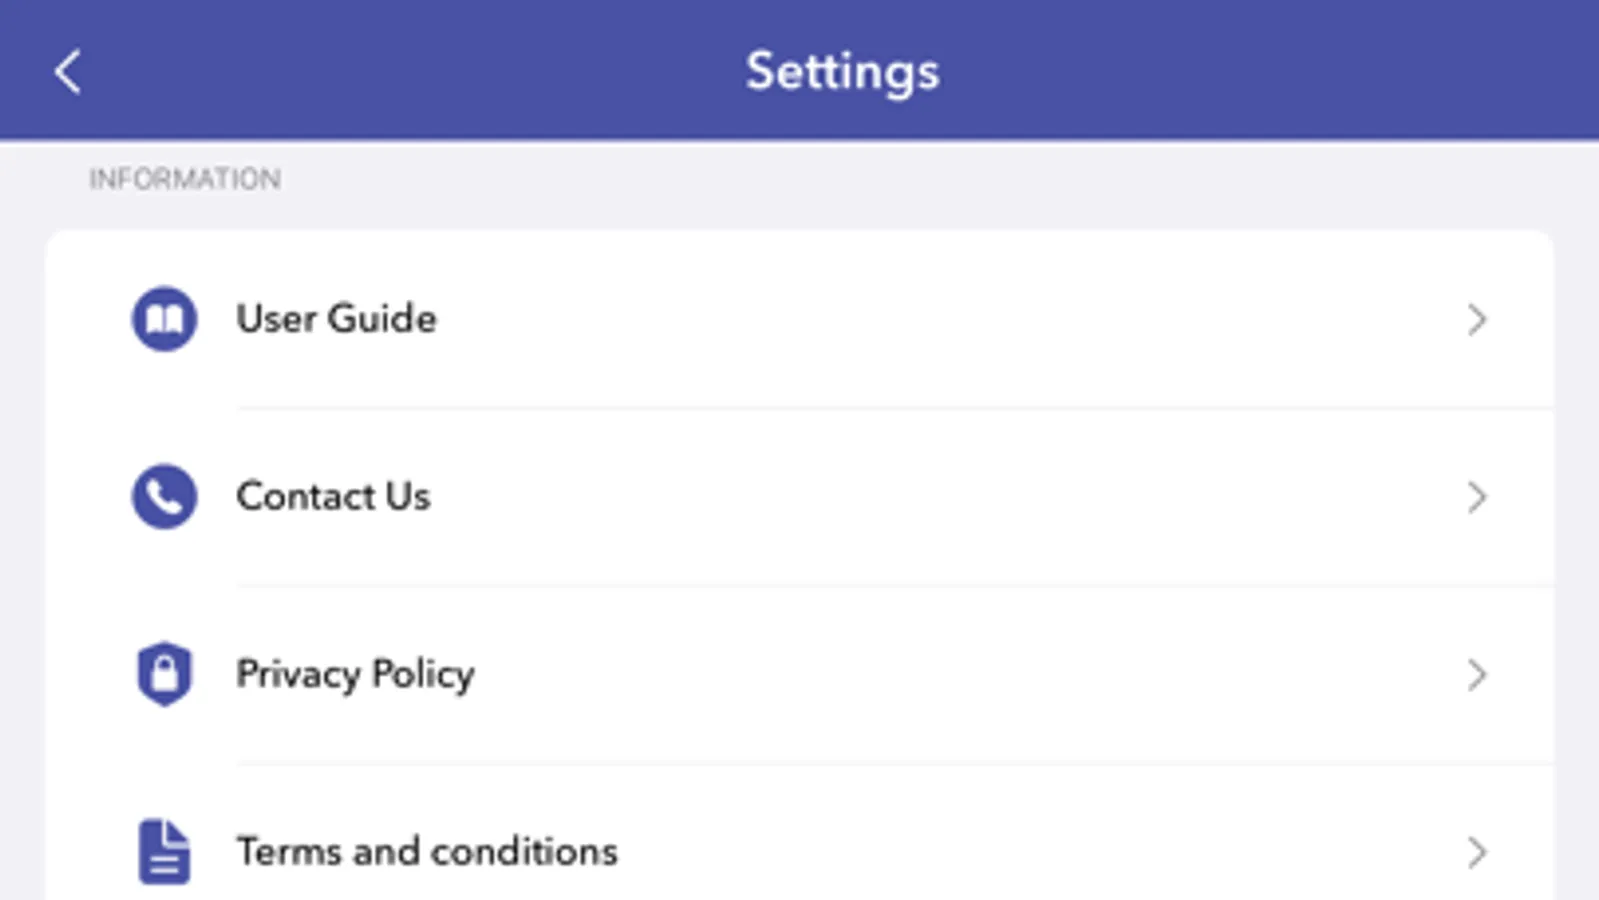Tap the chevron on Terms and conditions row
The image size is (1599, 900).
1476,852
